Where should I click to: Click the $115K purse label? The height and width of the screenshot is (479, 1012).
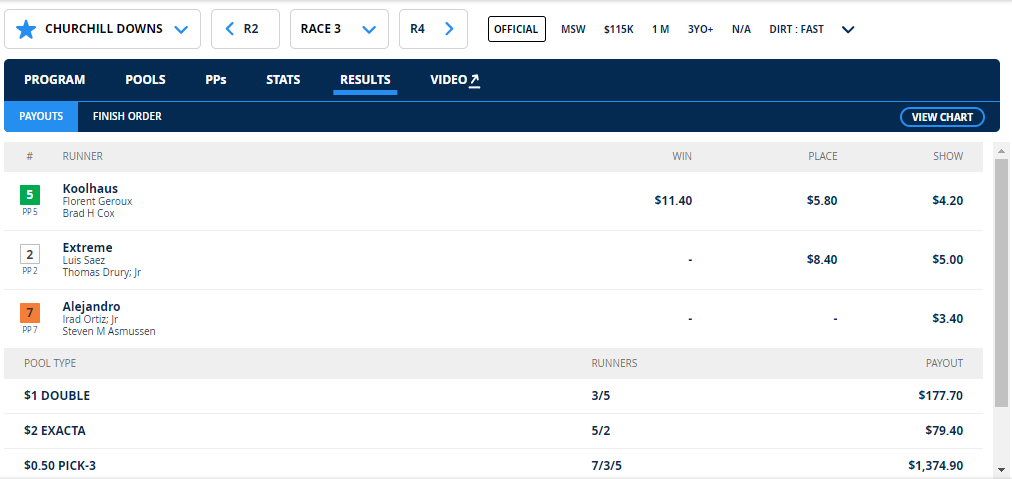619,29
